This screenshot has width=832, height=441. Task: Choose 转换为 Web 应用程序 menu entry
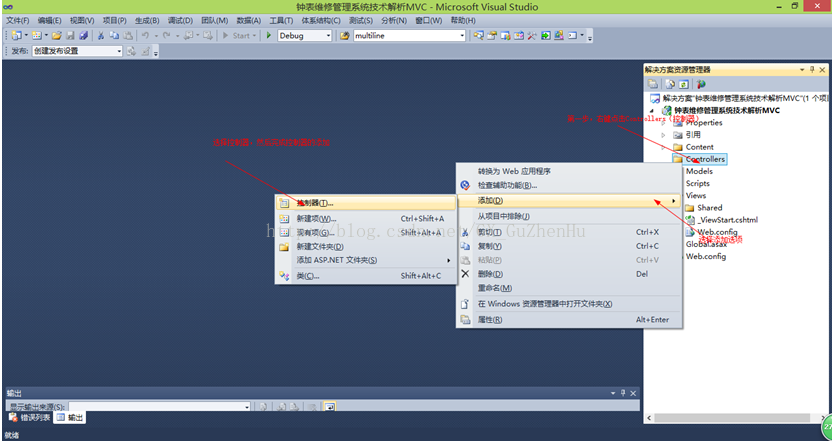569,171
